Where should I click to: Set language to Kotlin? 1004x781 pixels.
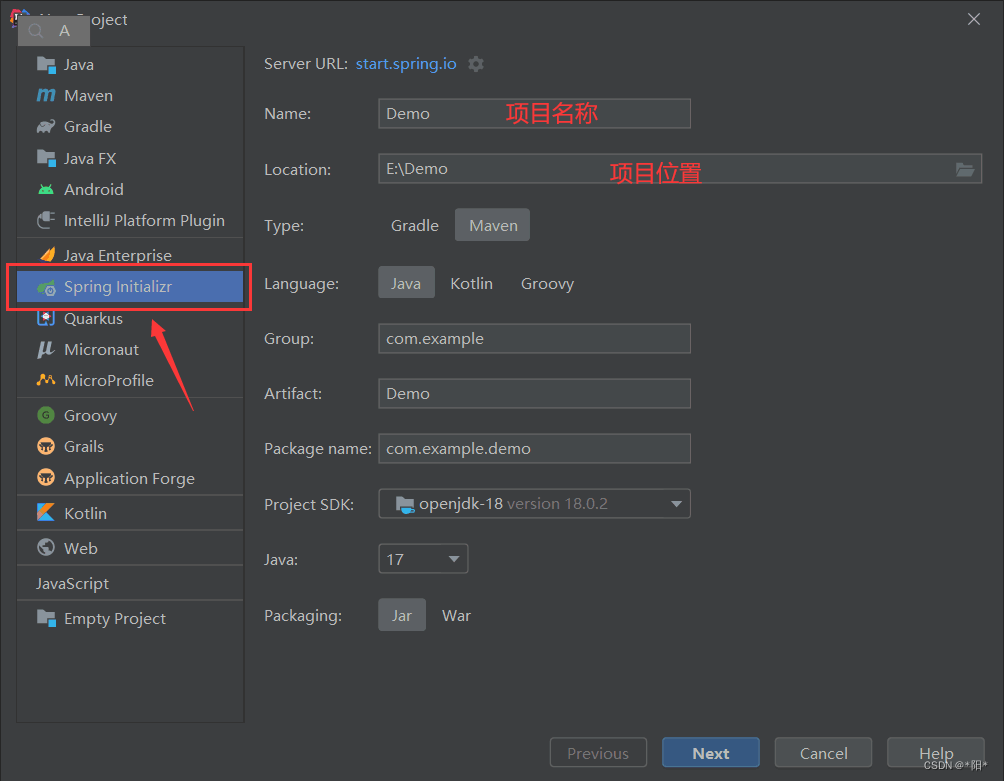point(471,283)
